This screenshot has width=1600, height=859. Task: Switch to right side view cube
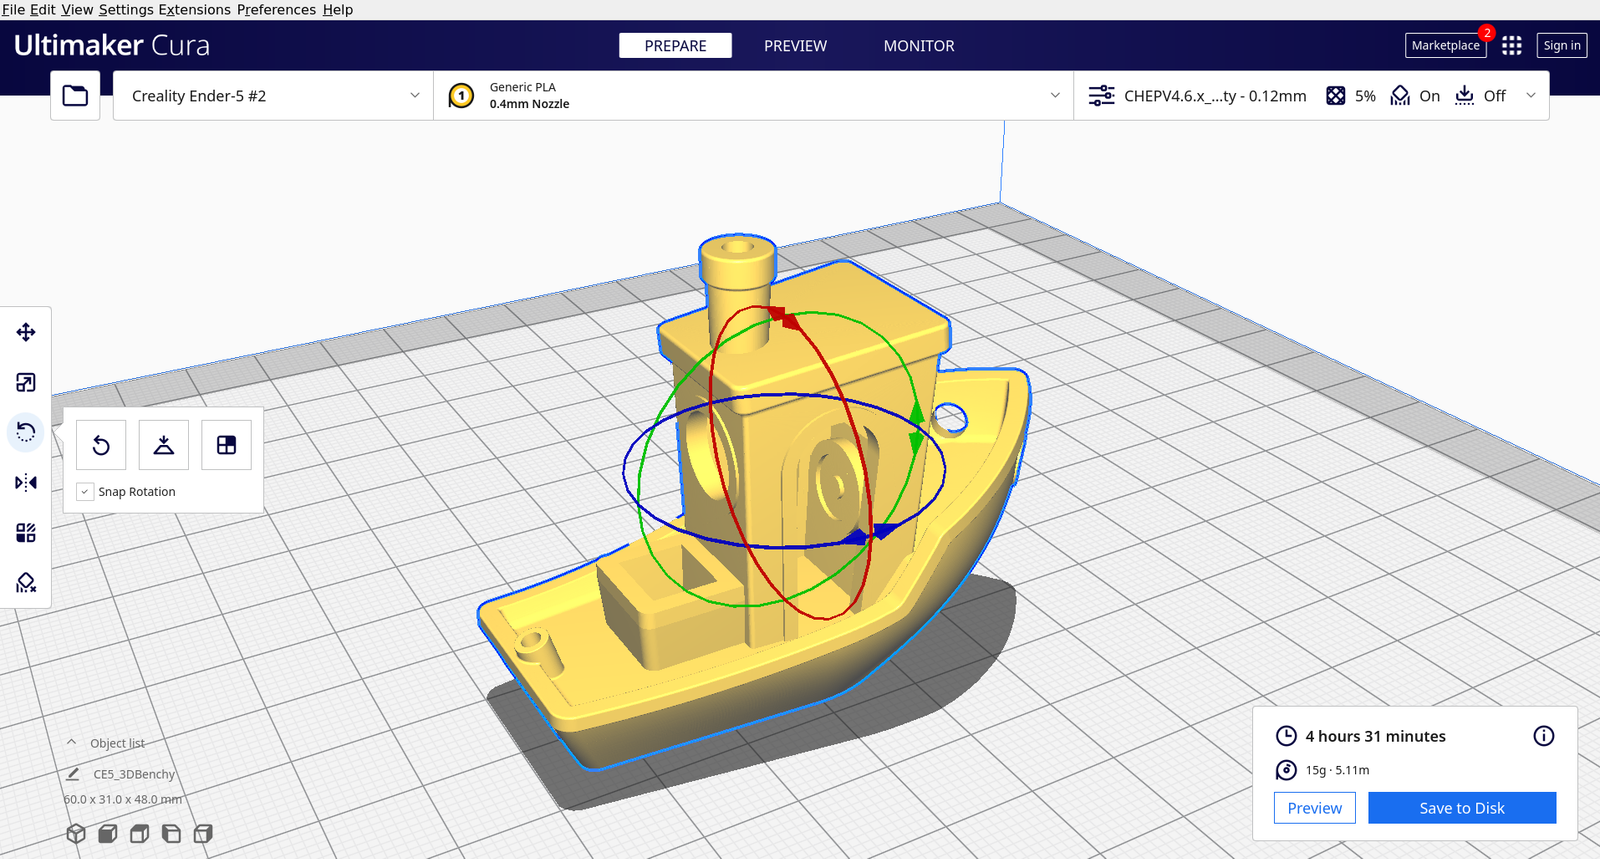point(203,833)
